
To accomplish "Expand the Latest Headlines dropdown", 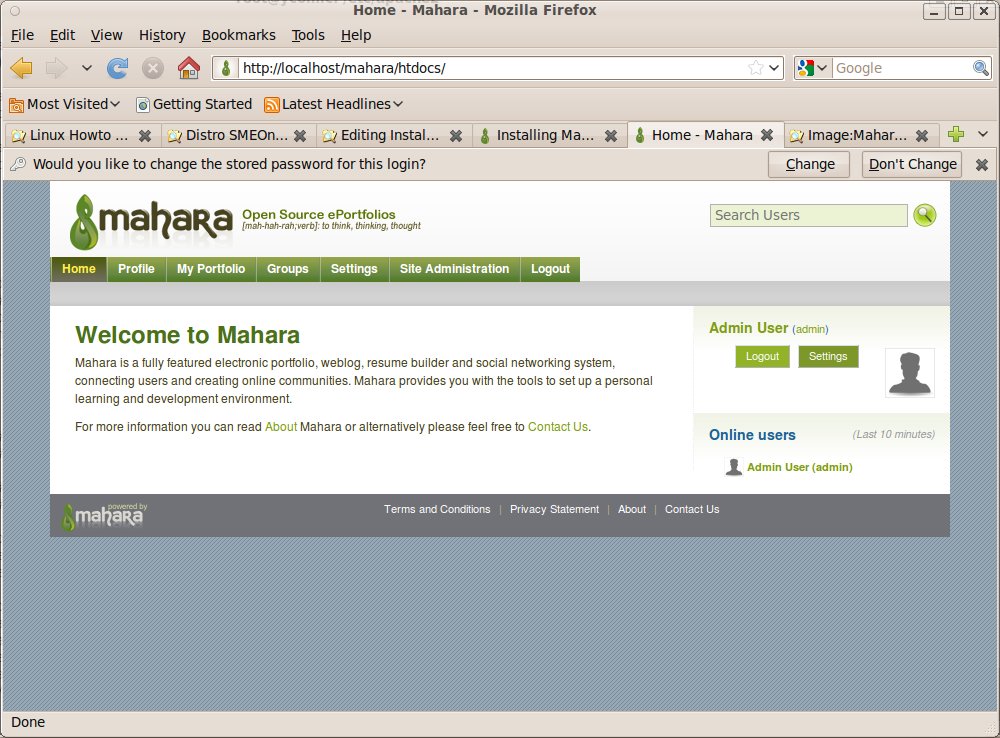I will tap(398, 104).
